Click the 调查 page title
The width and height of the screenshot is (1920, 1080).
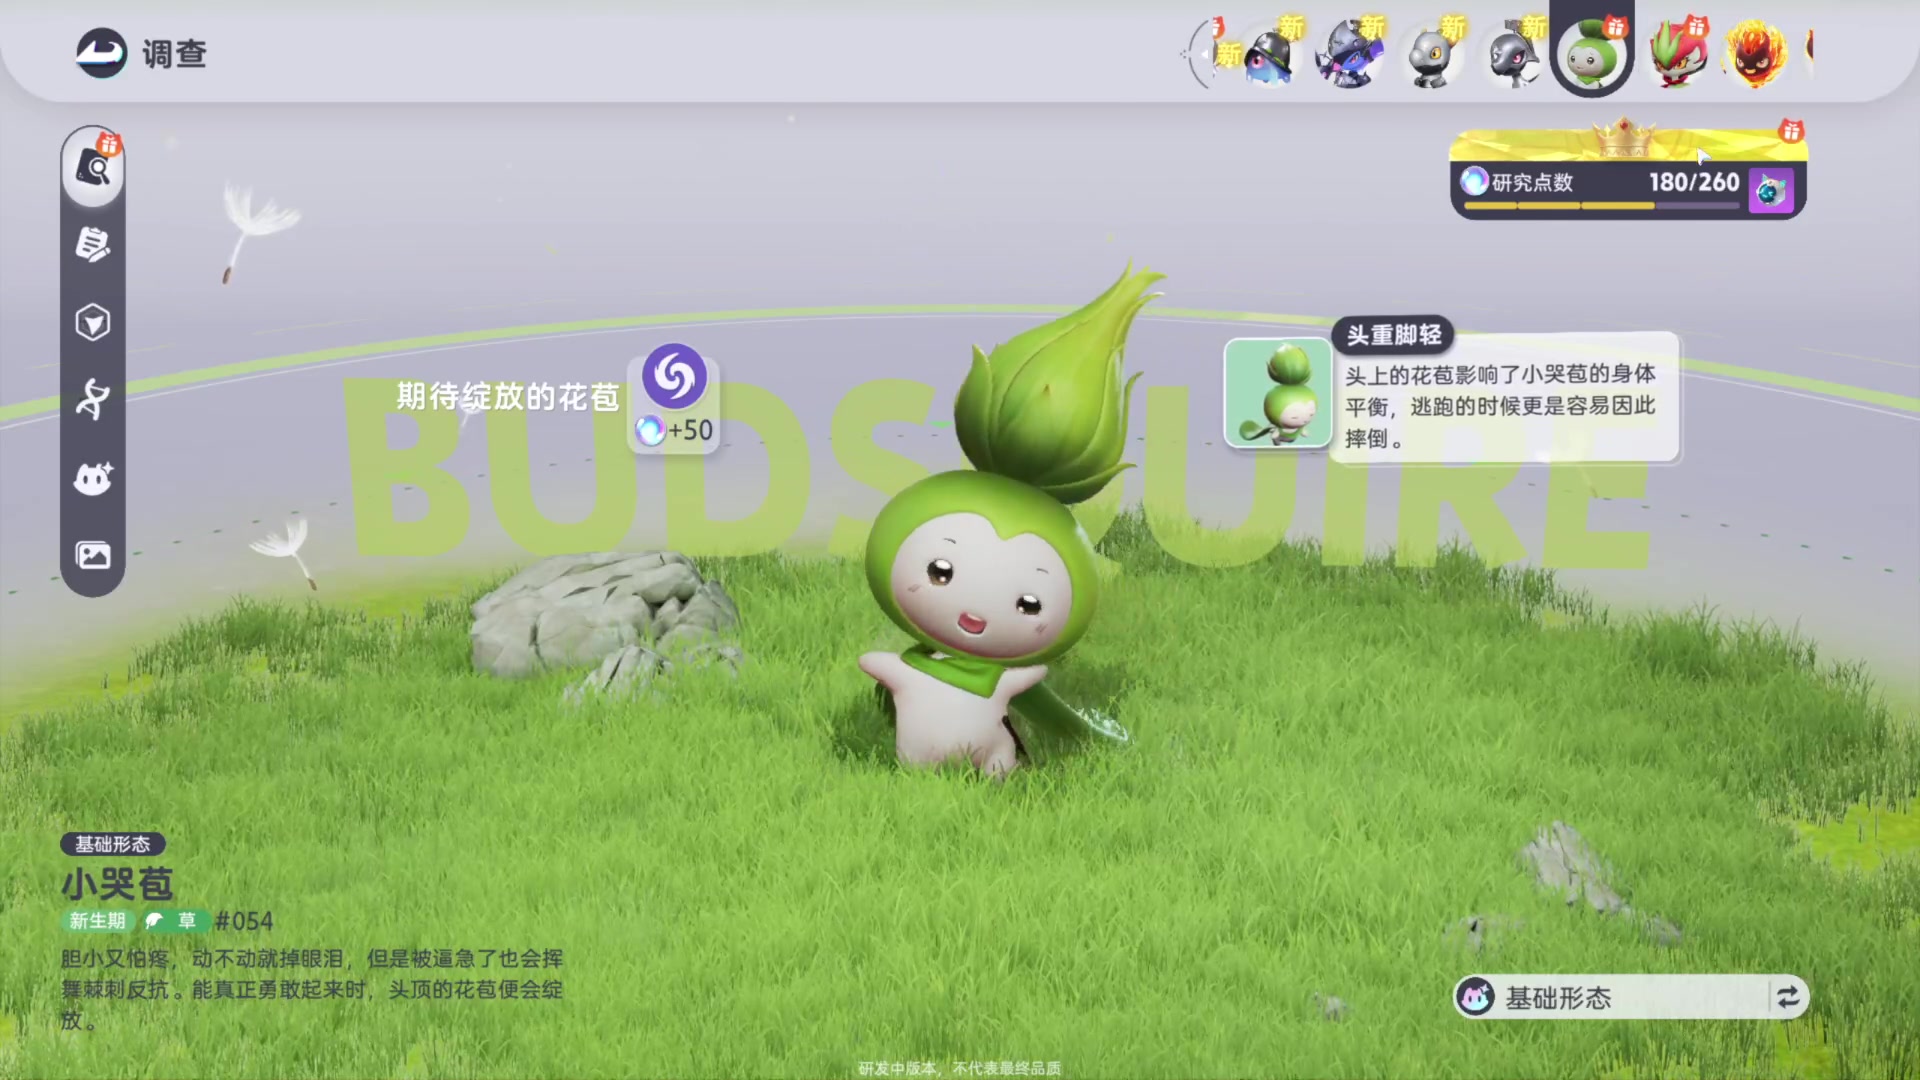tap(174, 54)
